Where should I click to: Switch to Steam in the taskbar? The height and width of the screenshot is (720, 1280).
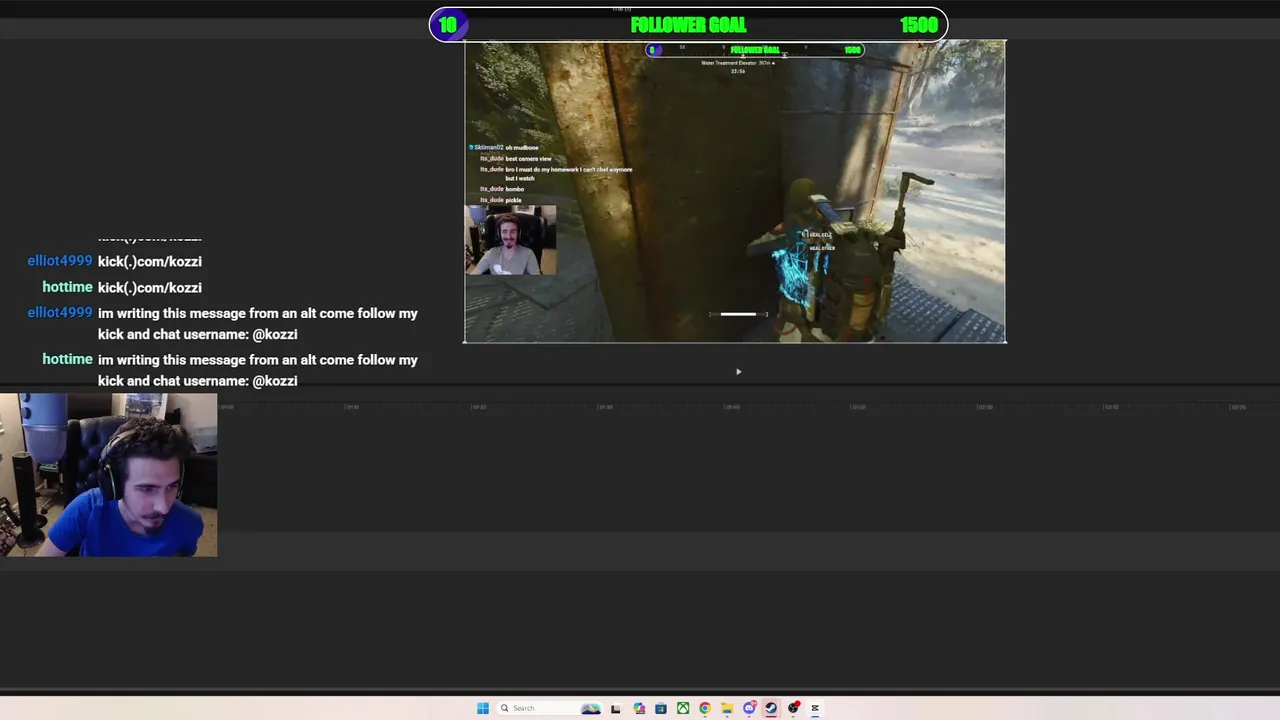[x=771, y=708]
